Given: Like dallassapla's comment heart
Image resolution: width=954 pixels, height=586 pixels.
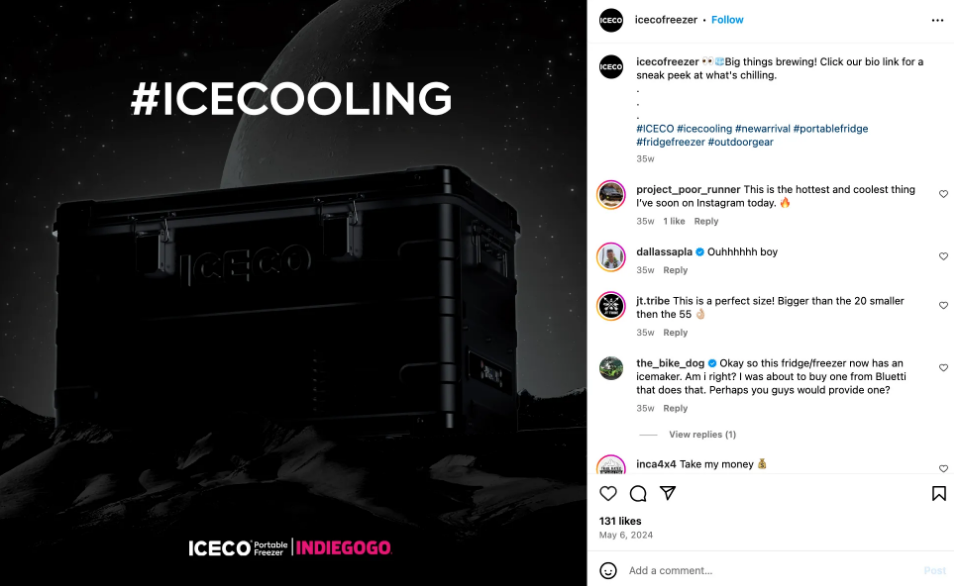Looking at the screenshot, I should [x=943, y=256].
